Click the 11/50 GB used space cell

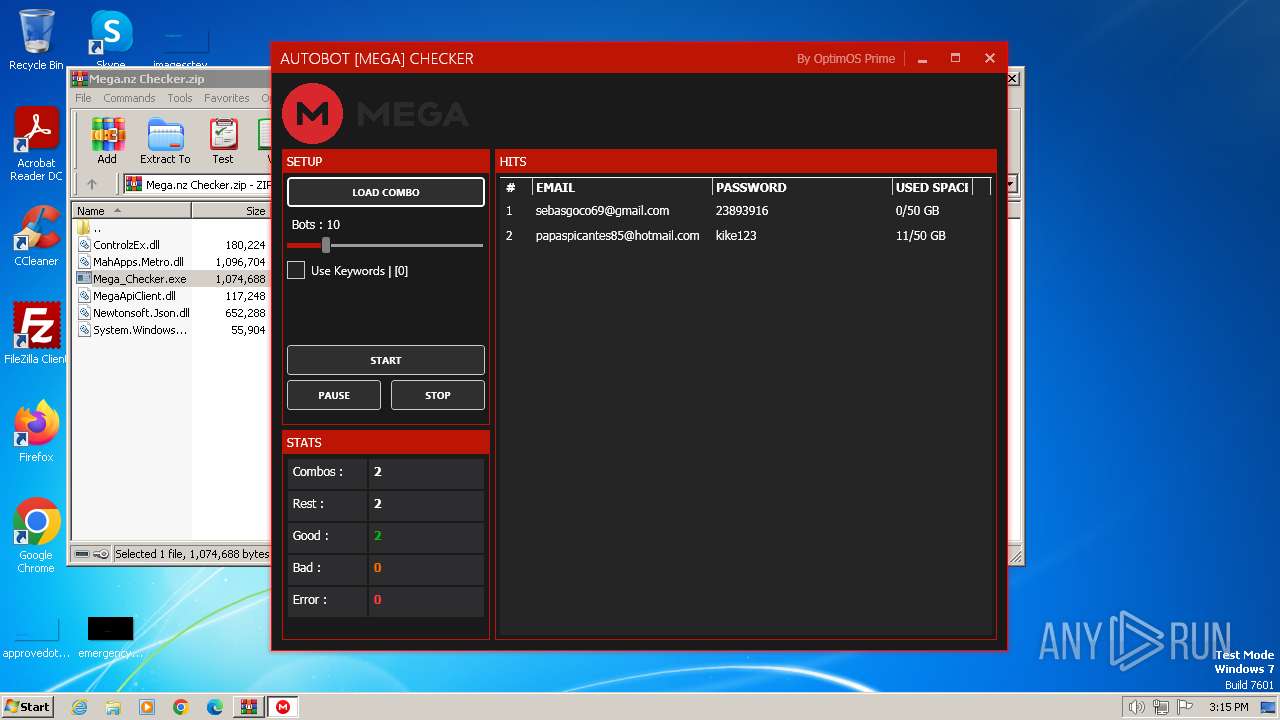point(920,236)
